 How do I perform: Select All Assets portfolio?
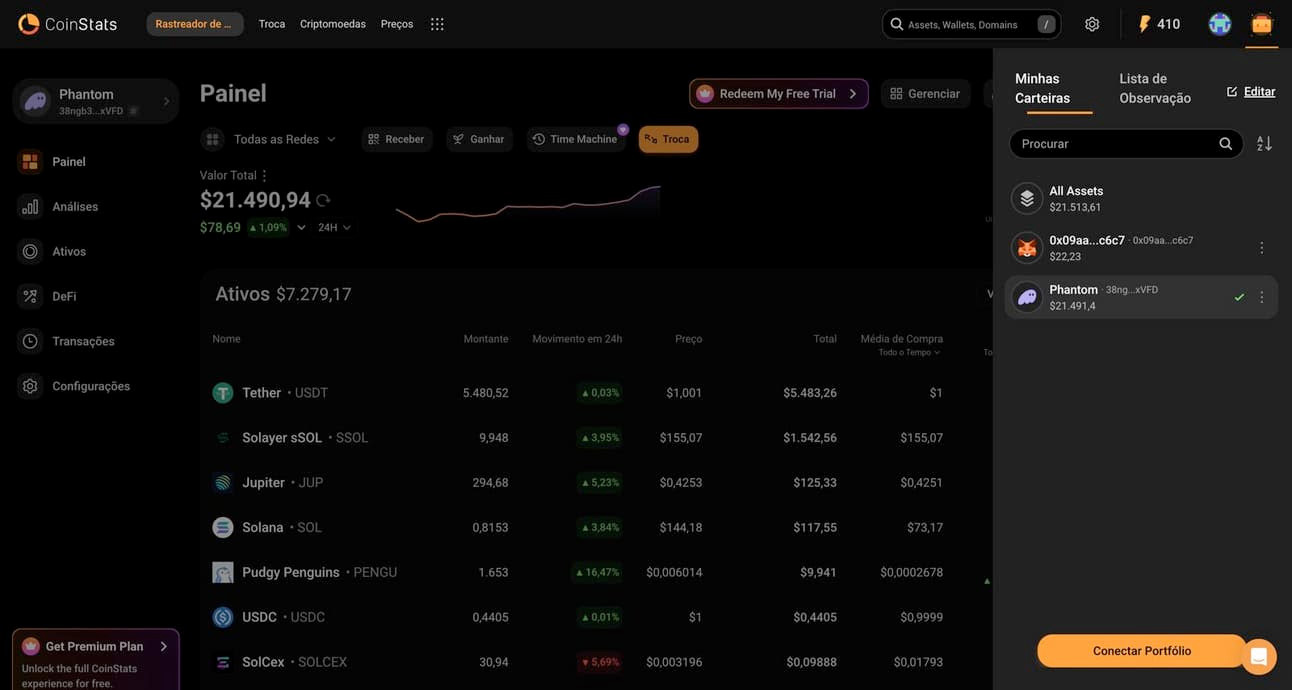(1076, 198)
